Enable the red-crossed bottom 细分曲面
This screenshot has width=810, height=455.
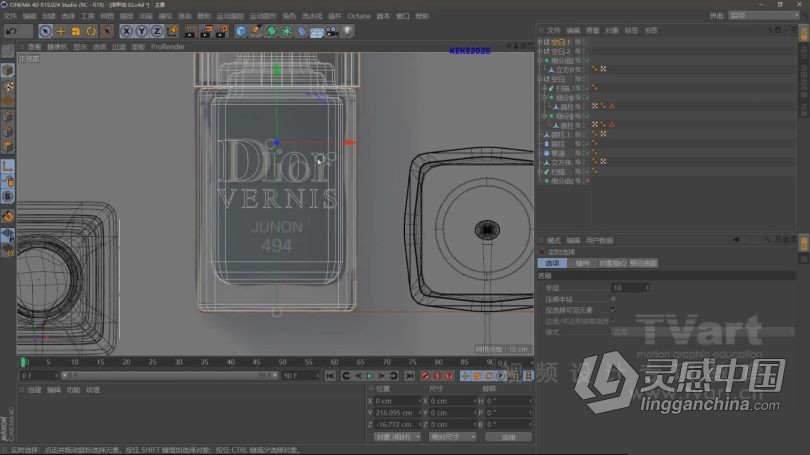pyautogui.click(x=587, y=181)
